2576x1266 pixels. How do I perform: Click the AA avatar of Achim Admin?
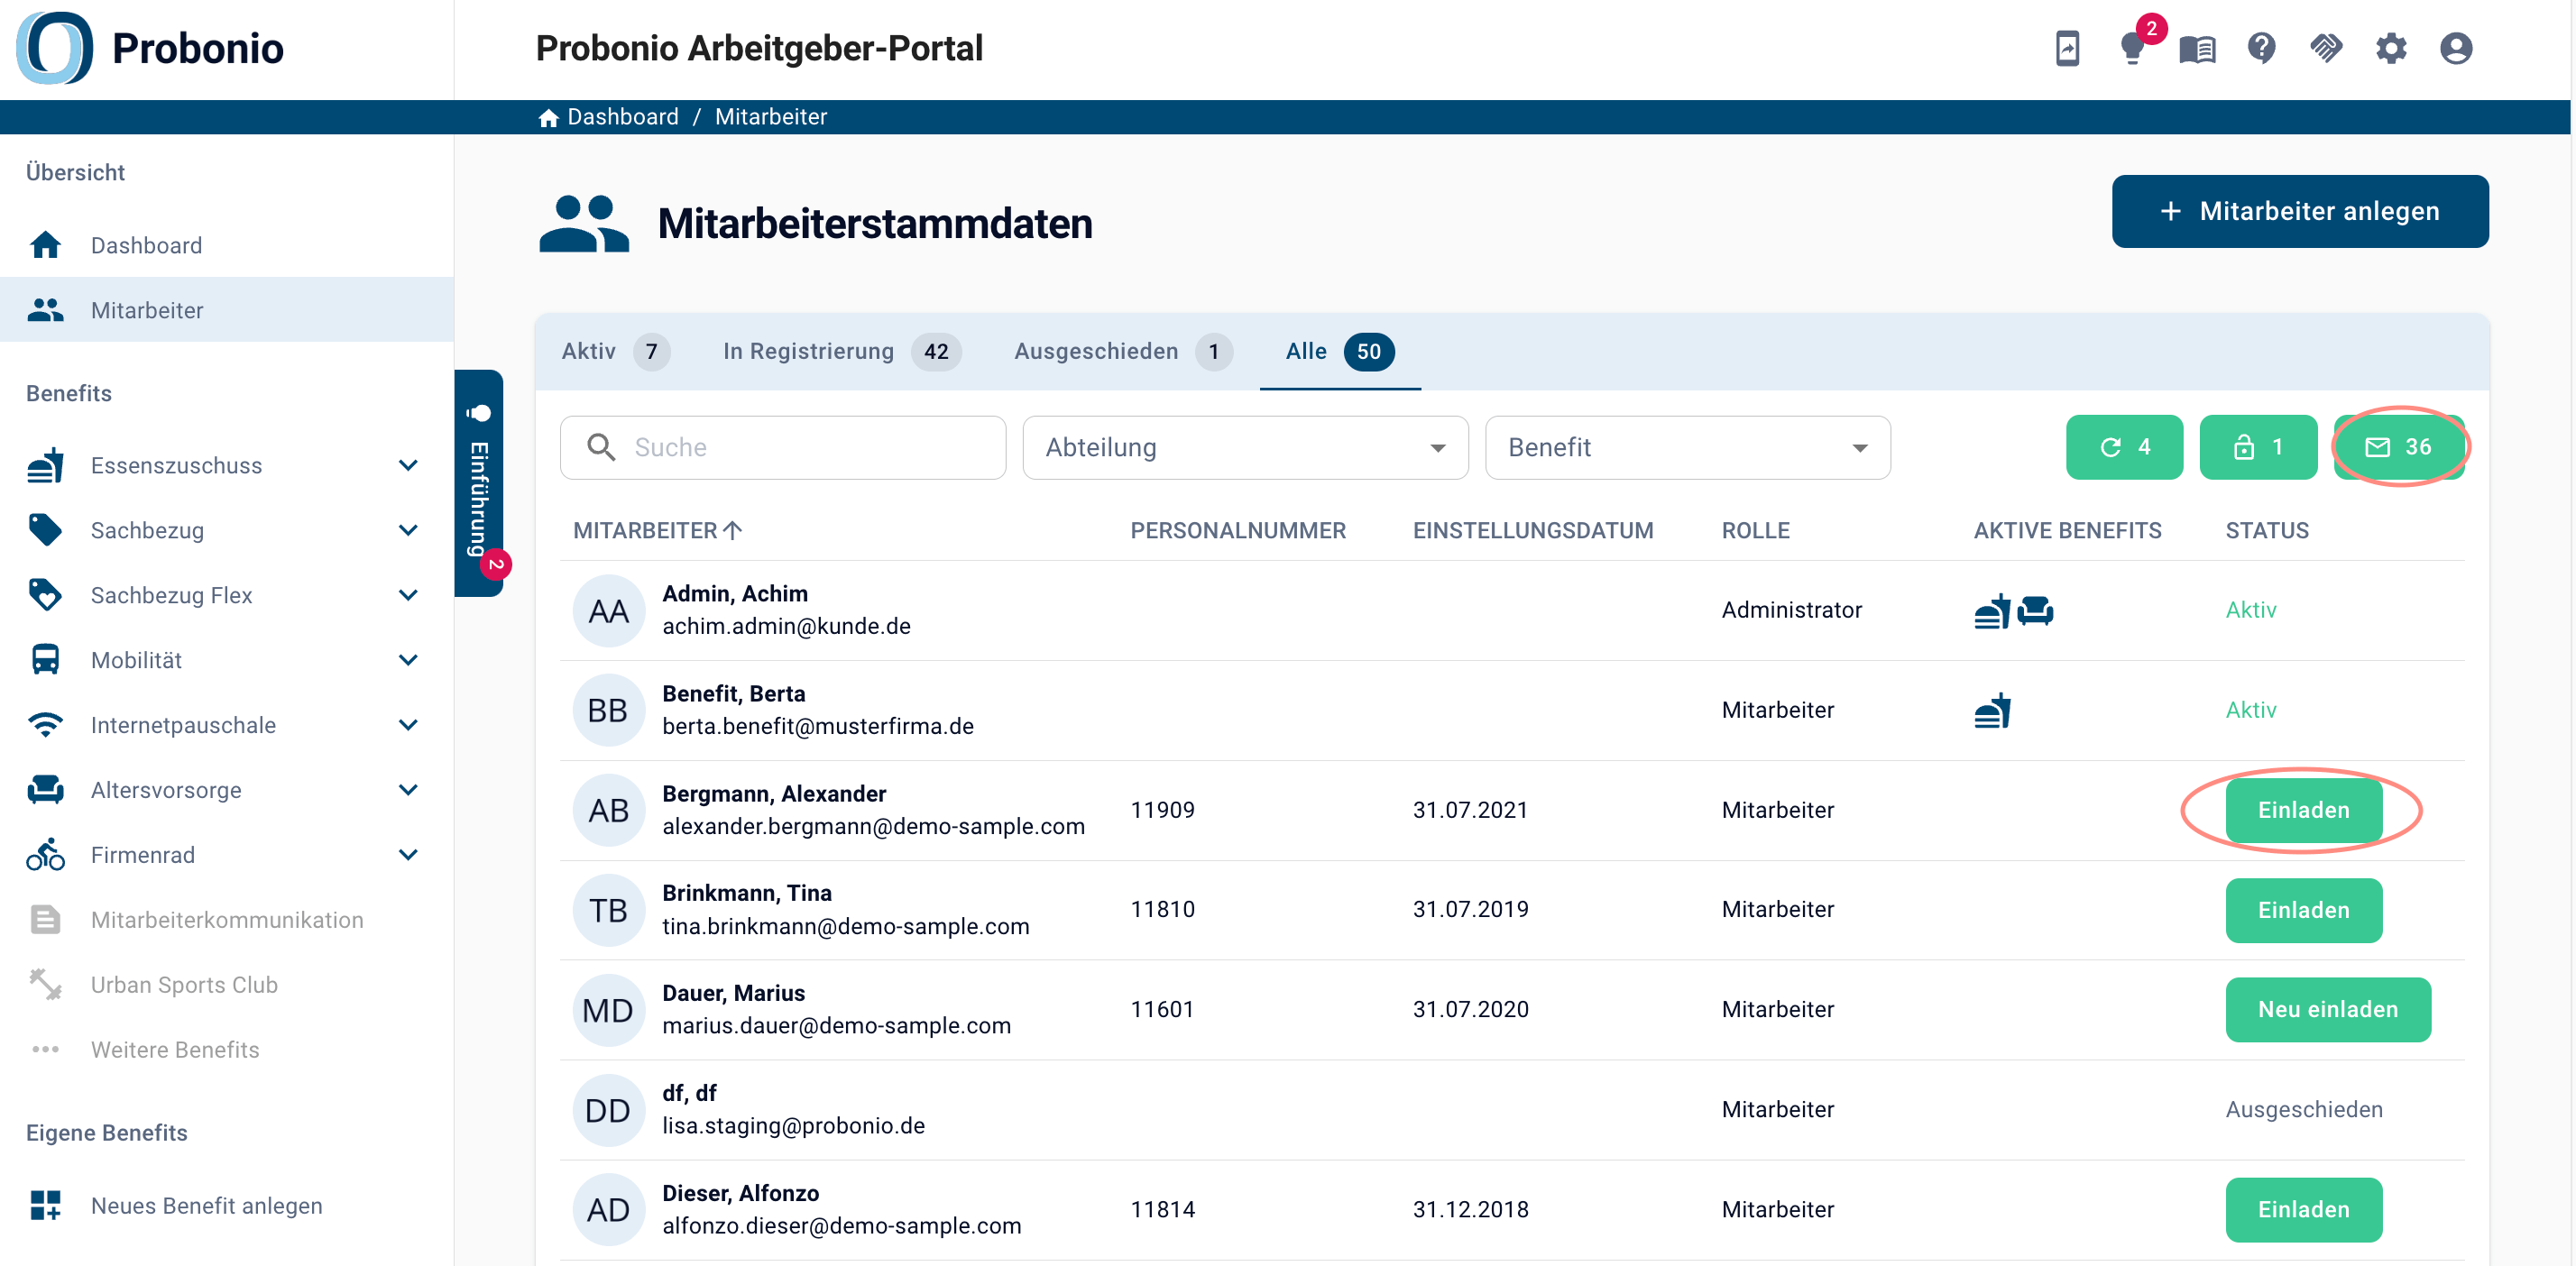[608, 610]
